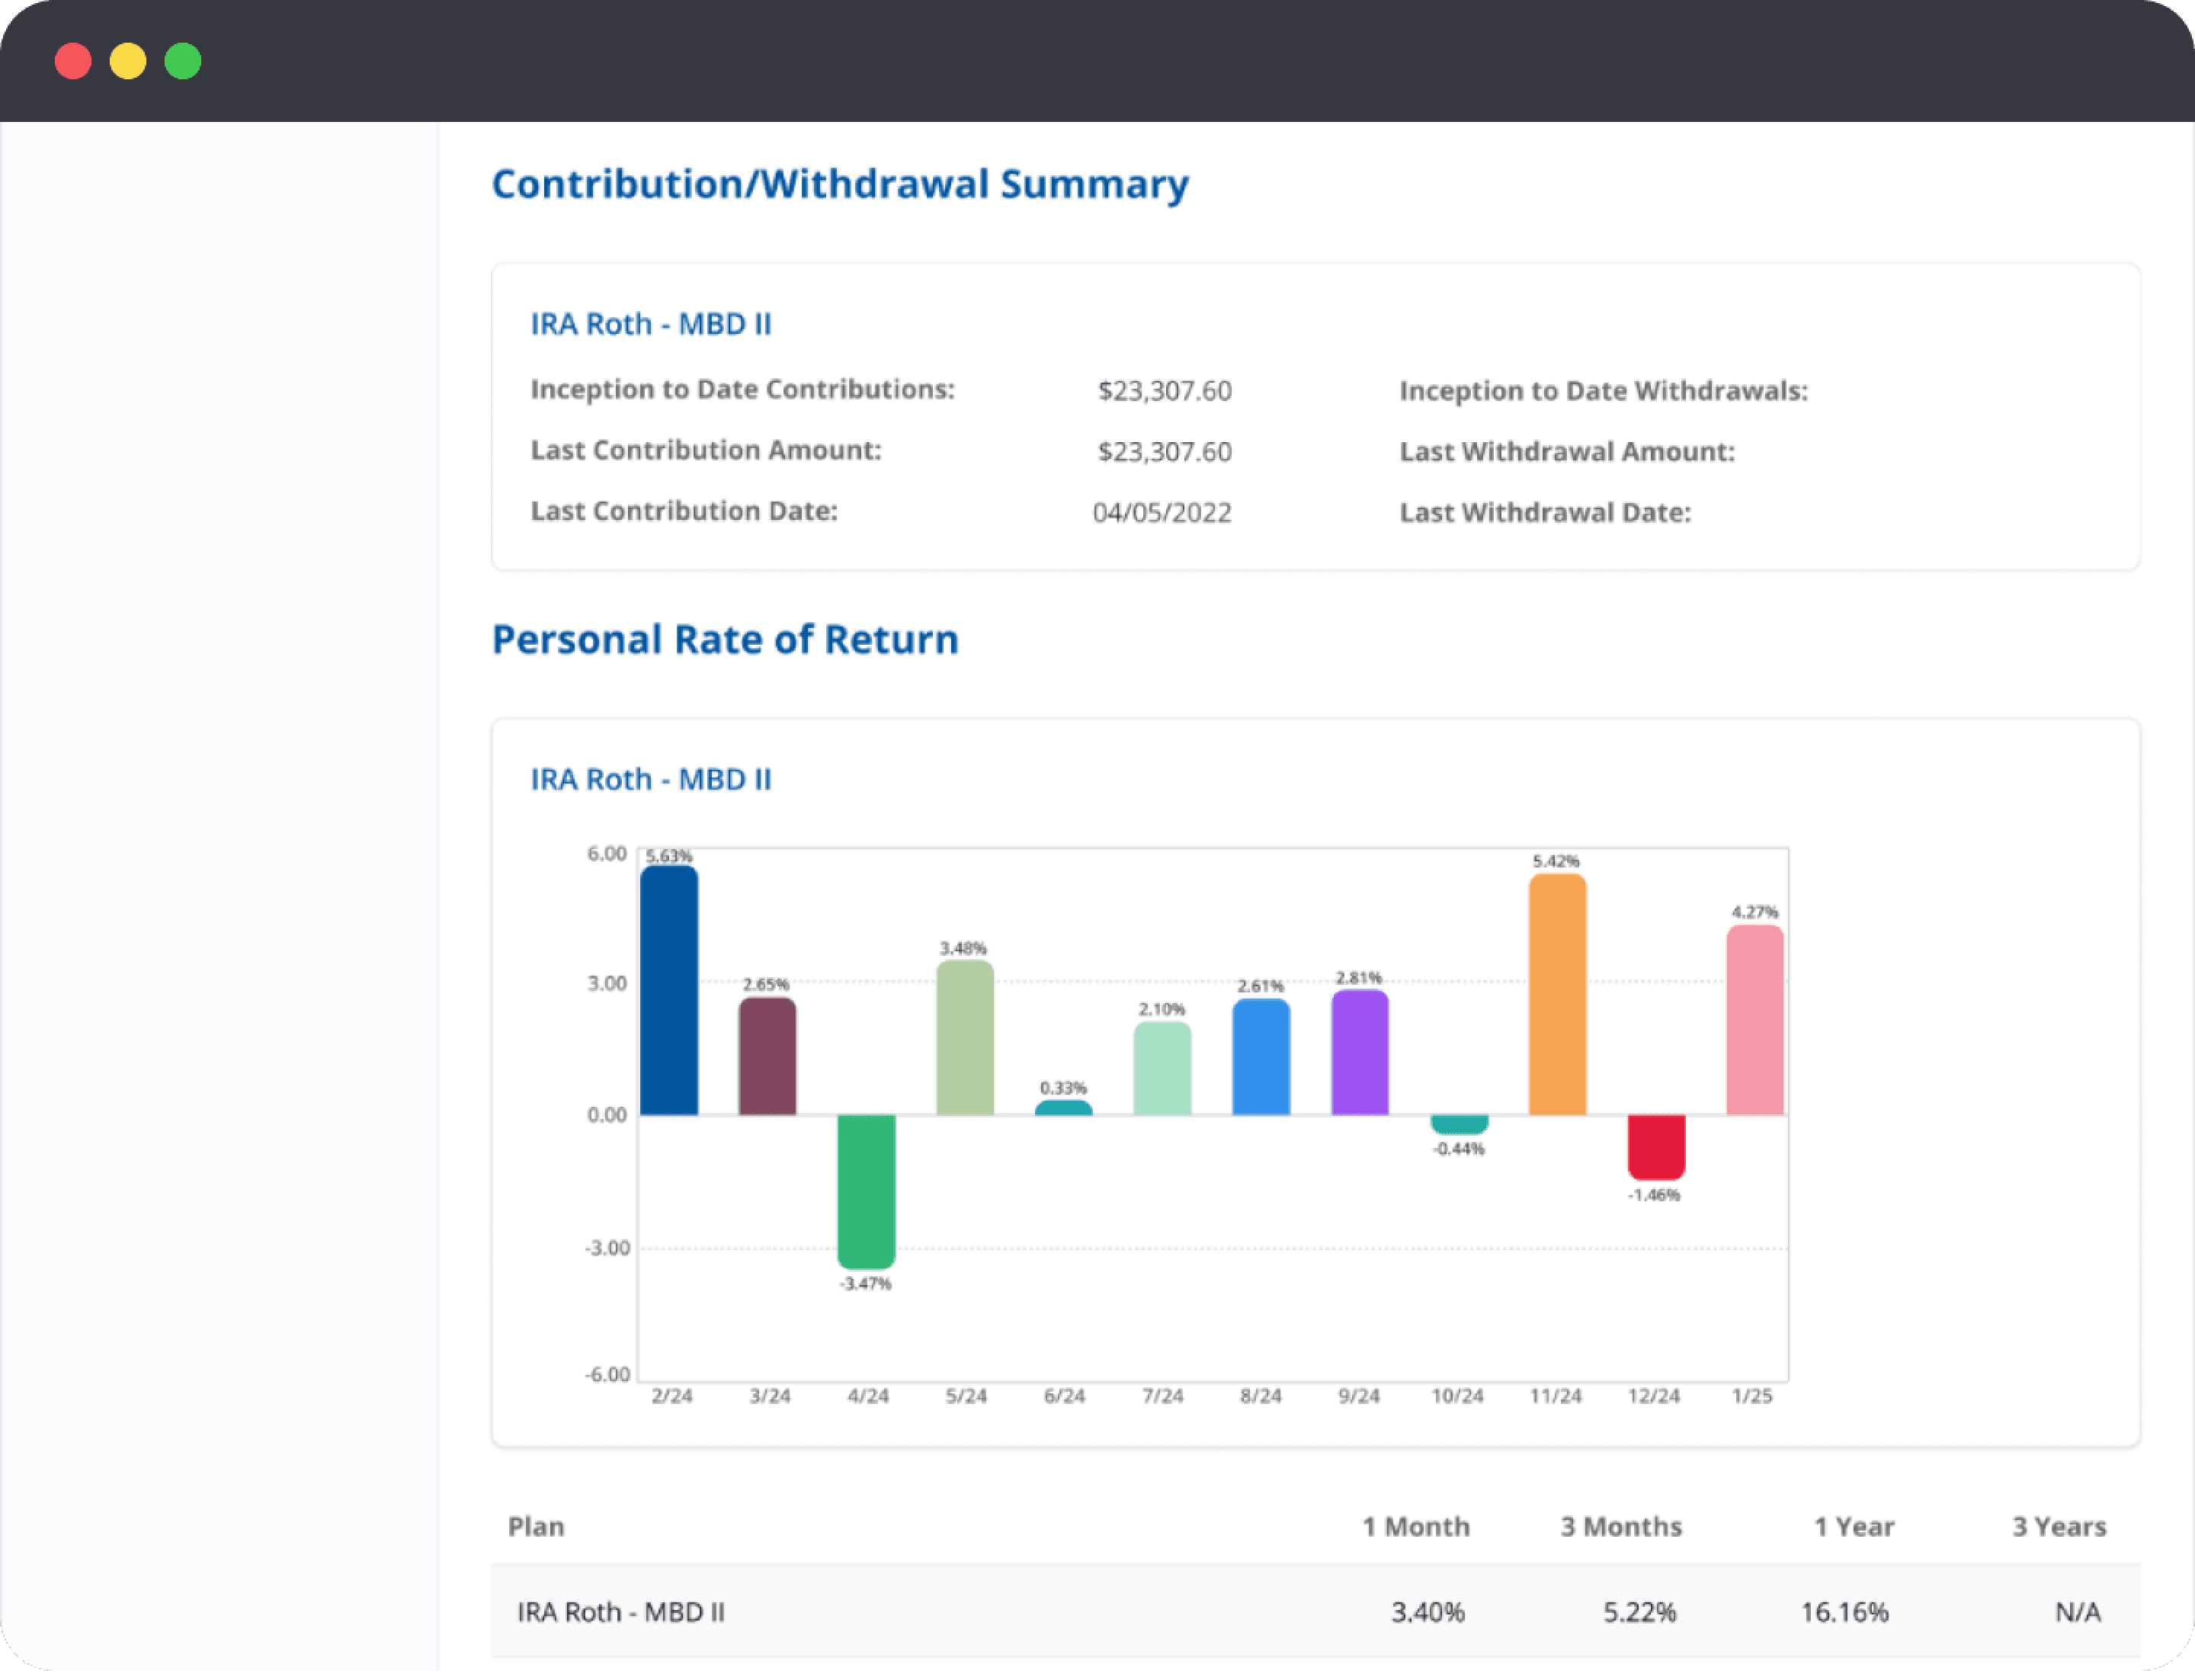Click the red 12/24 bar

tap(1656, 1146)
